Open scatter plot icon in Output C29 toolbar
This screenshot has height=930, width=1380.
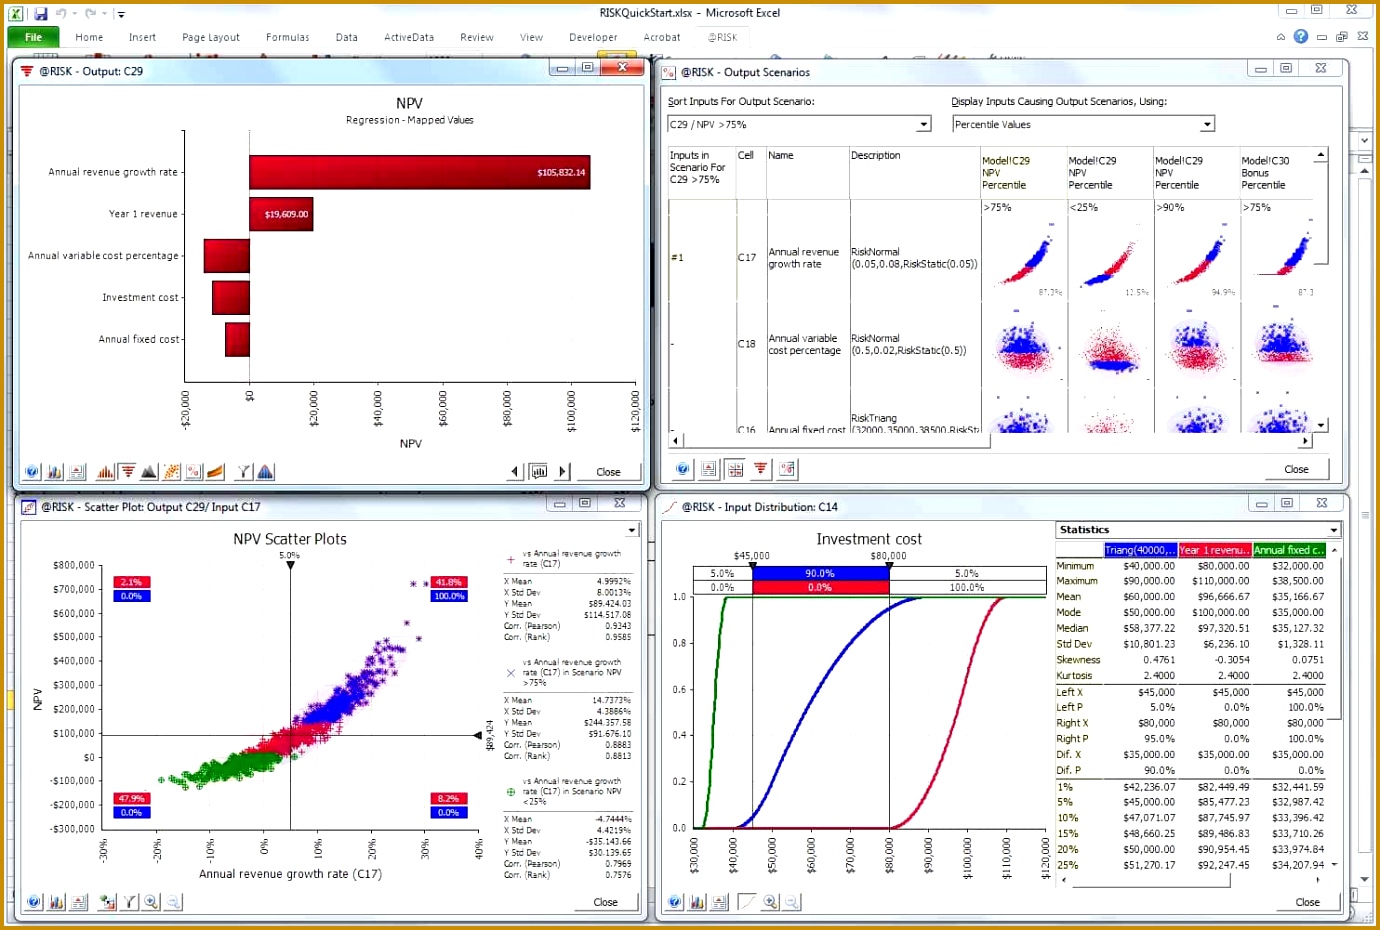coord(172,471)
